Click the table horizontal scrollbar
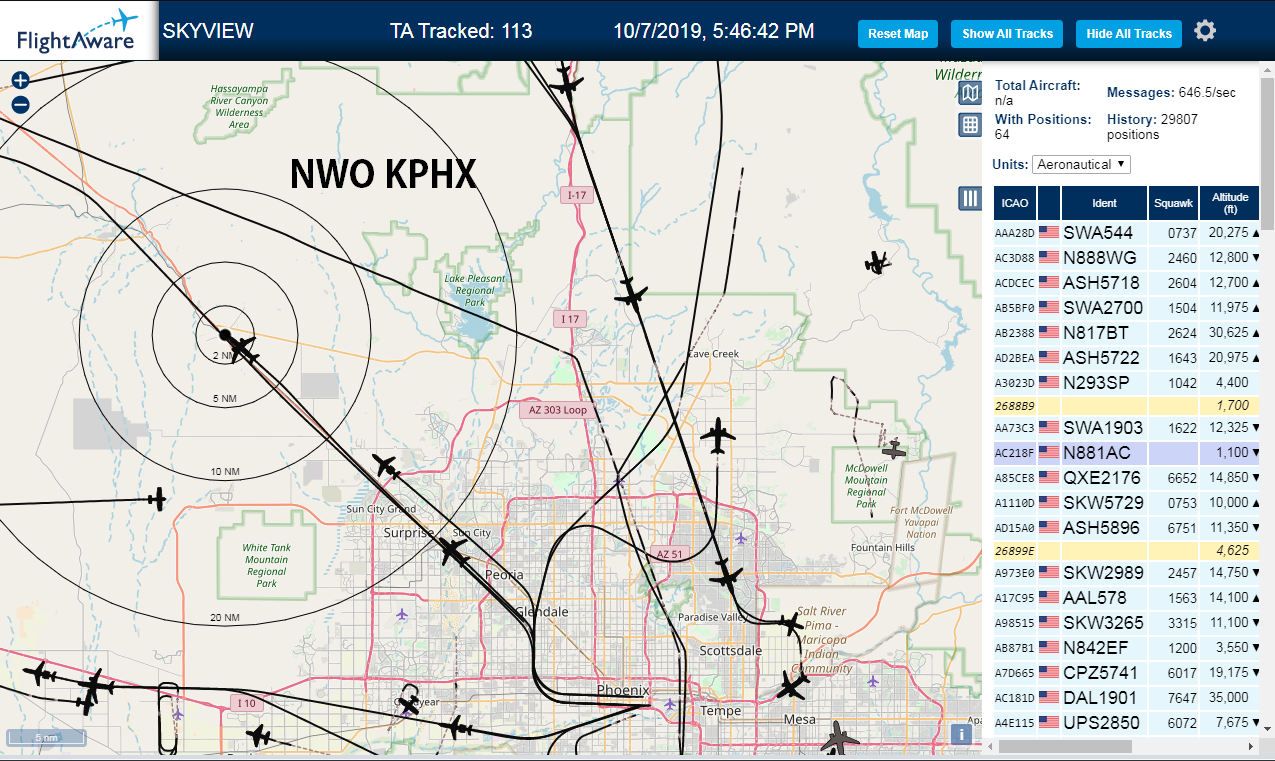 coord(1065,746)
